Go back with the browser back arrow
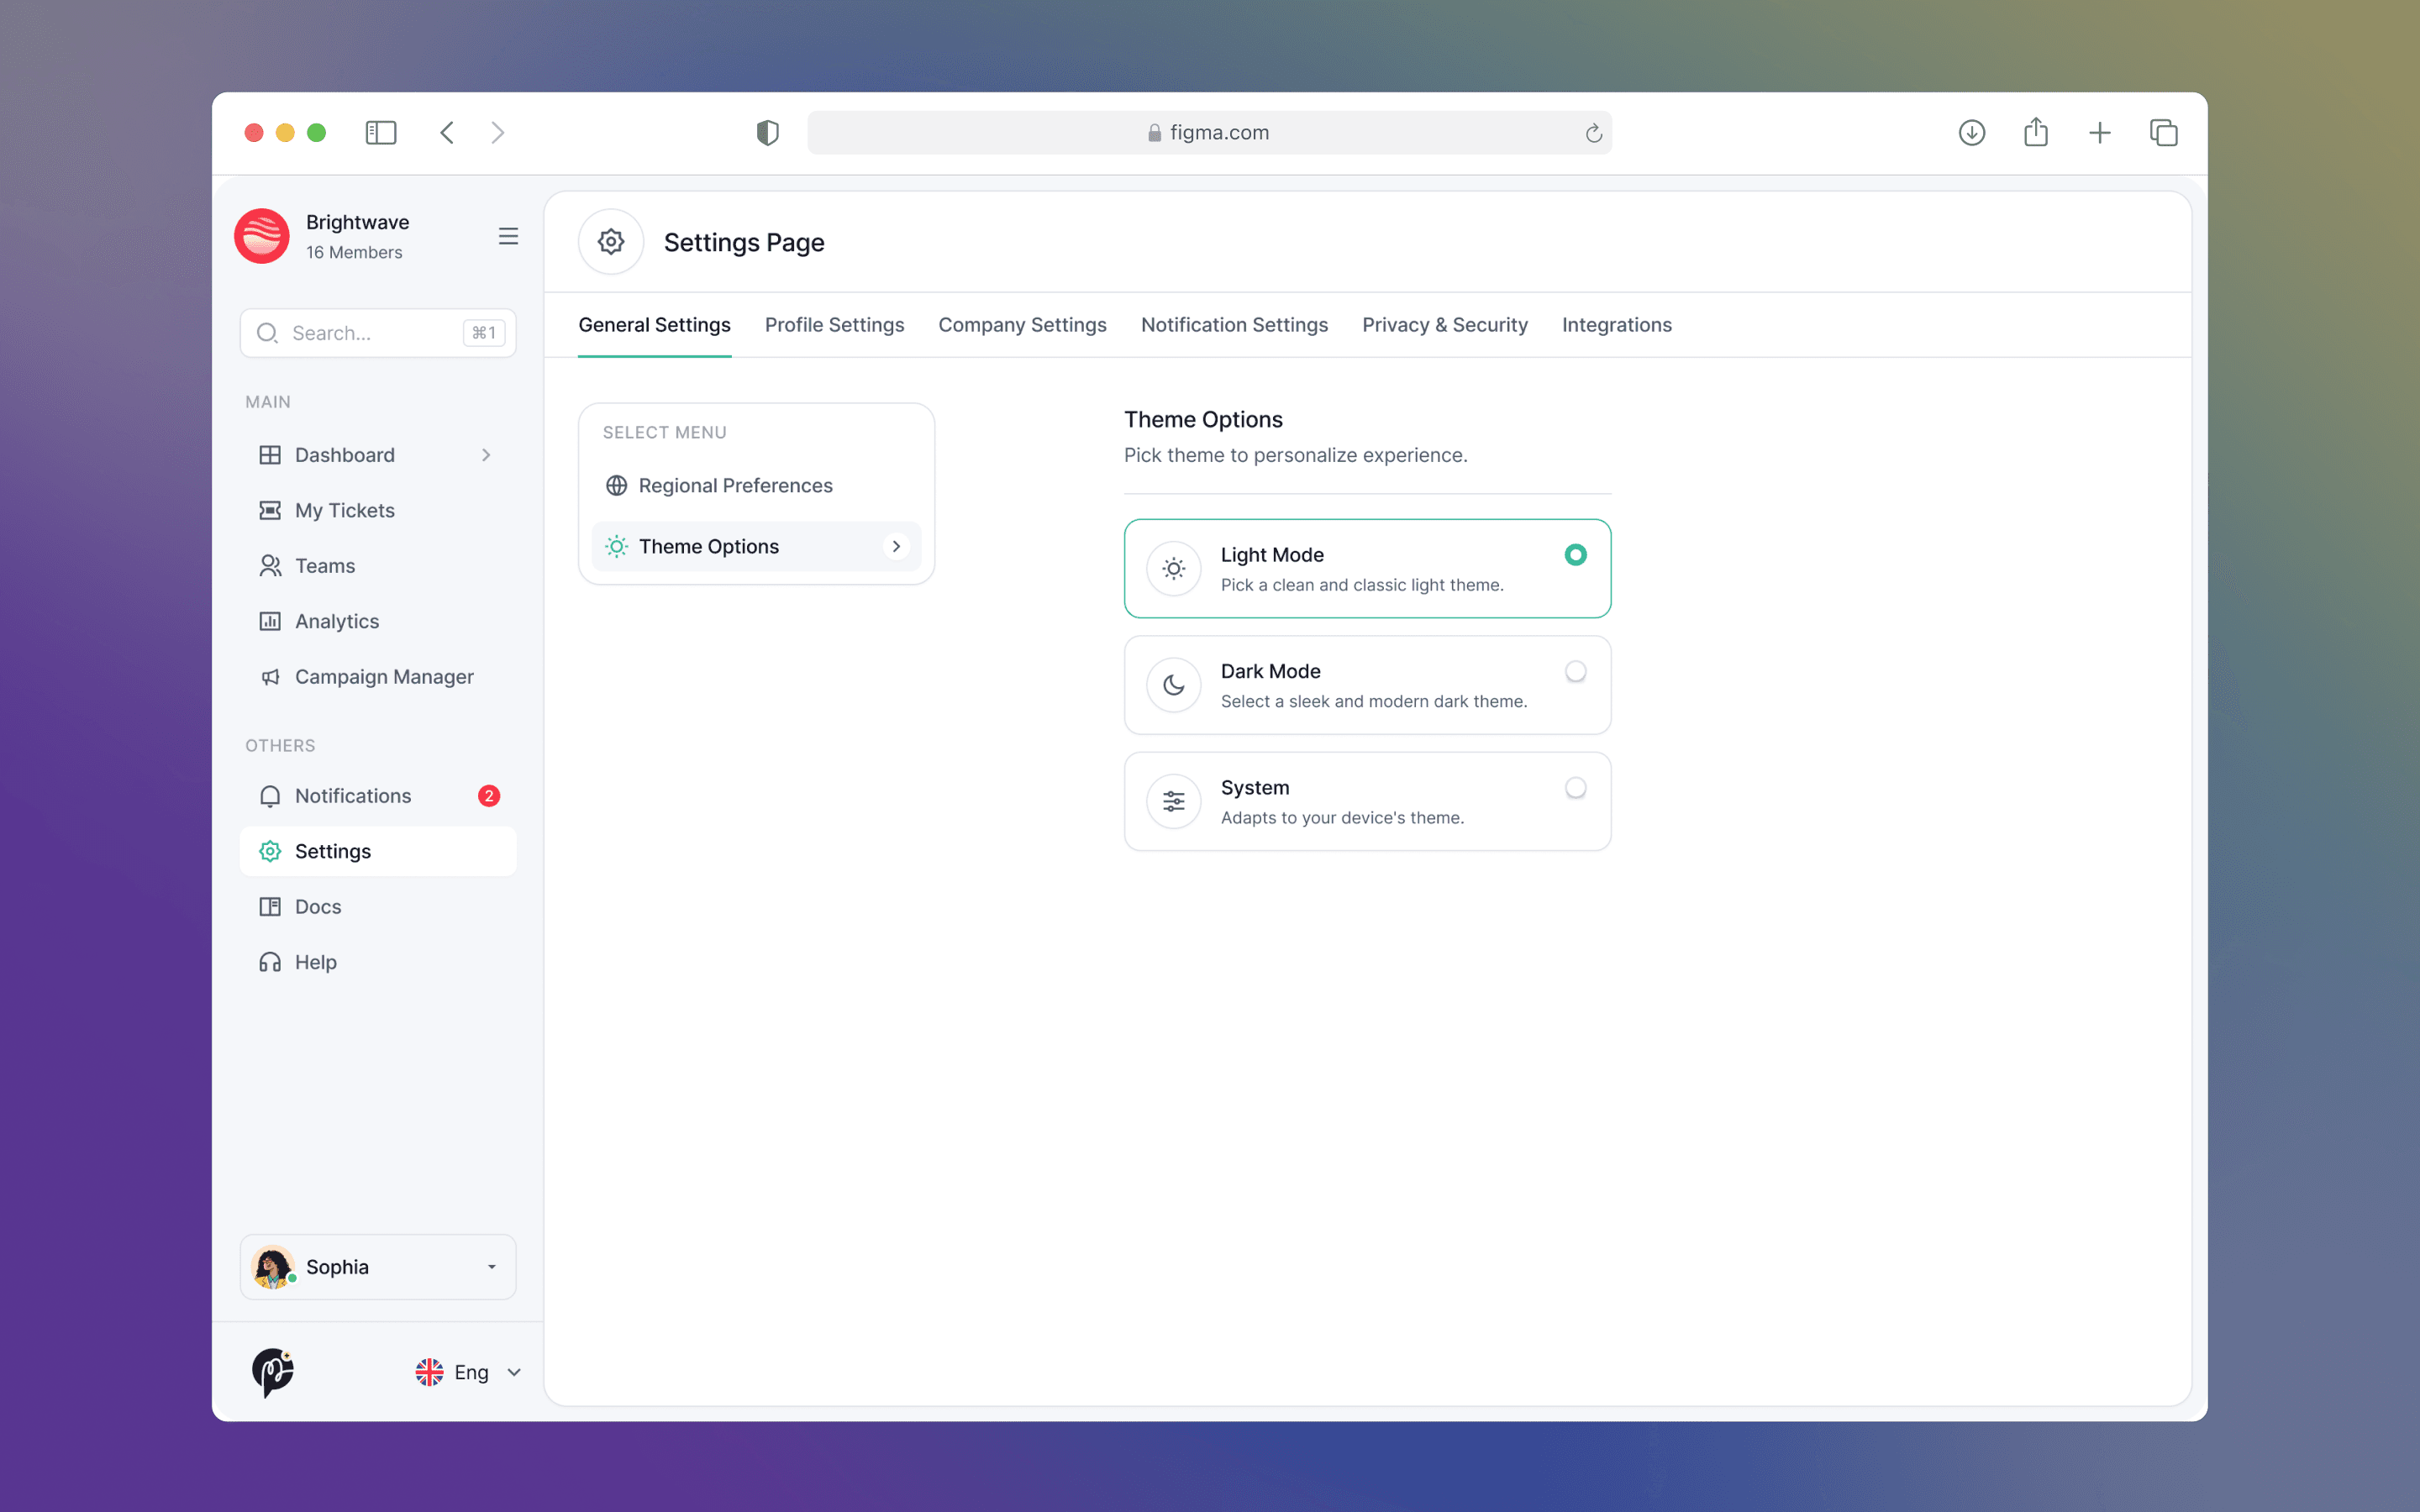Viewport: 2420px width, 1512px height. (447, 133)
